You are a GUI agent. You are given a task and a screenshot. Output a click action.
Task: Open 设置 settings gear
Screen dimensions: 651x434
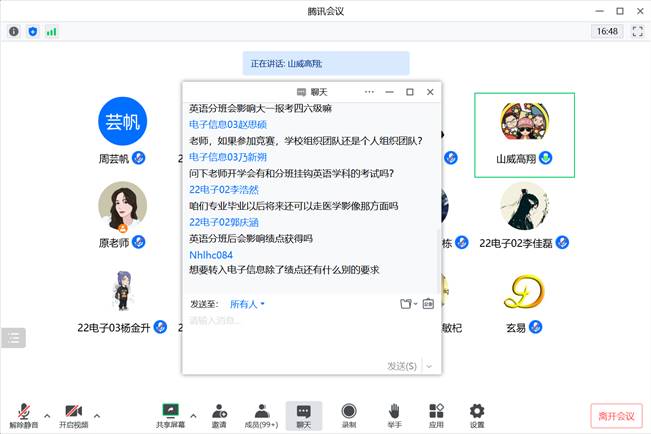pyautogui.click(x=477, y=415)
